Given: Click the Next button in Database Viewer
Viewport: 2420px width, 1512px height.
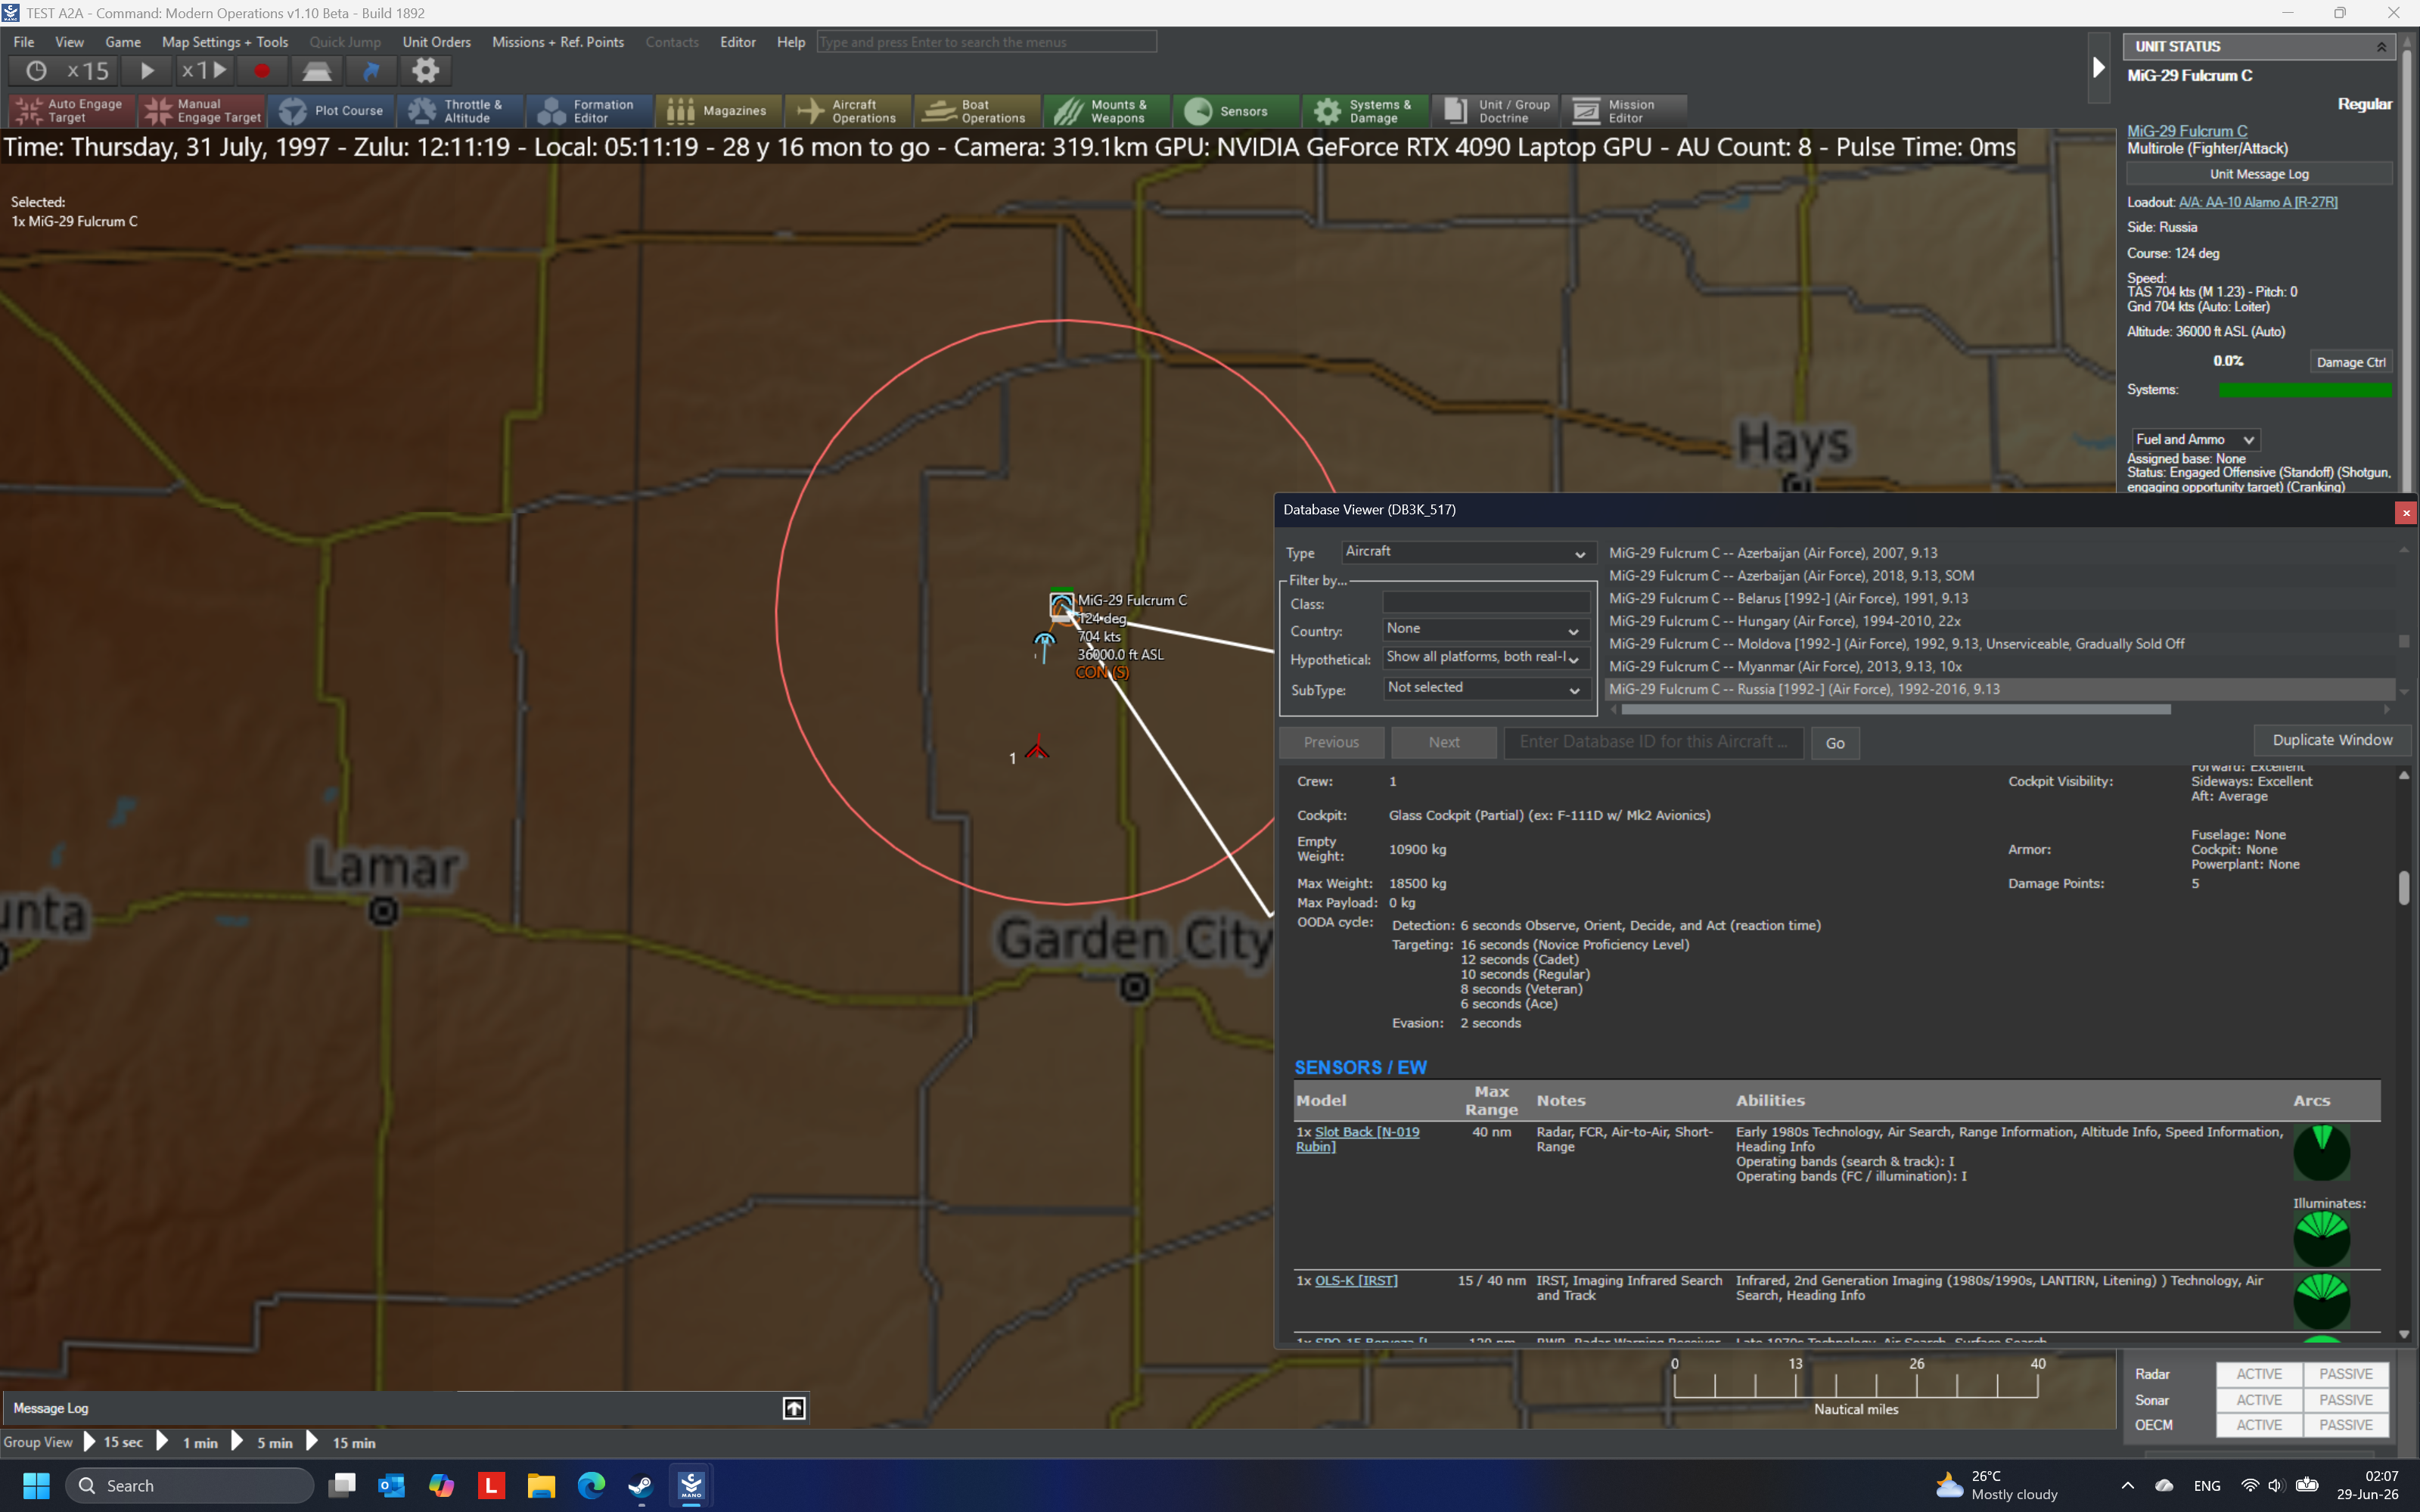Looking at the screenshot, I should pyautogui.click(x=1444, y=742).
